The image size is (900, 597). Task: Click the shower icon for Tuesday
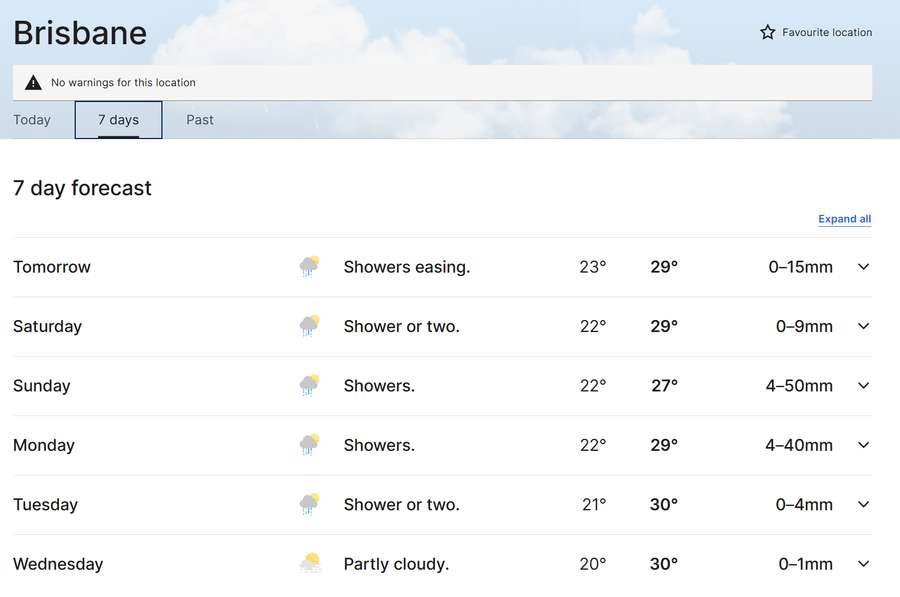309,504
